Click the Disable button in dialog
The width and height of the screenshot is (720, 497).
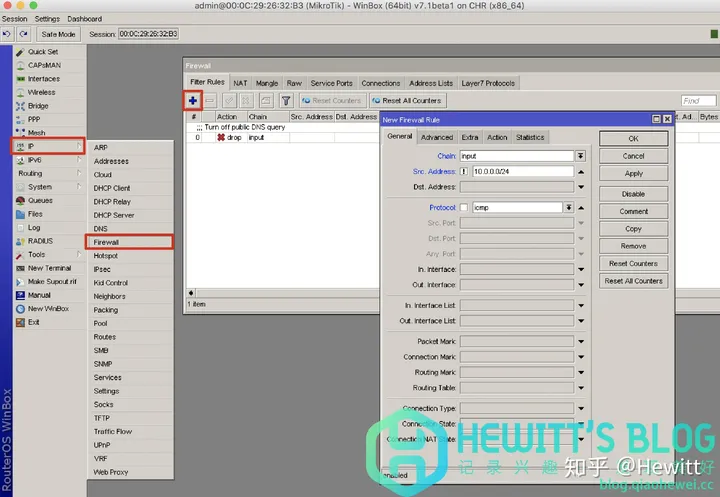633,194
